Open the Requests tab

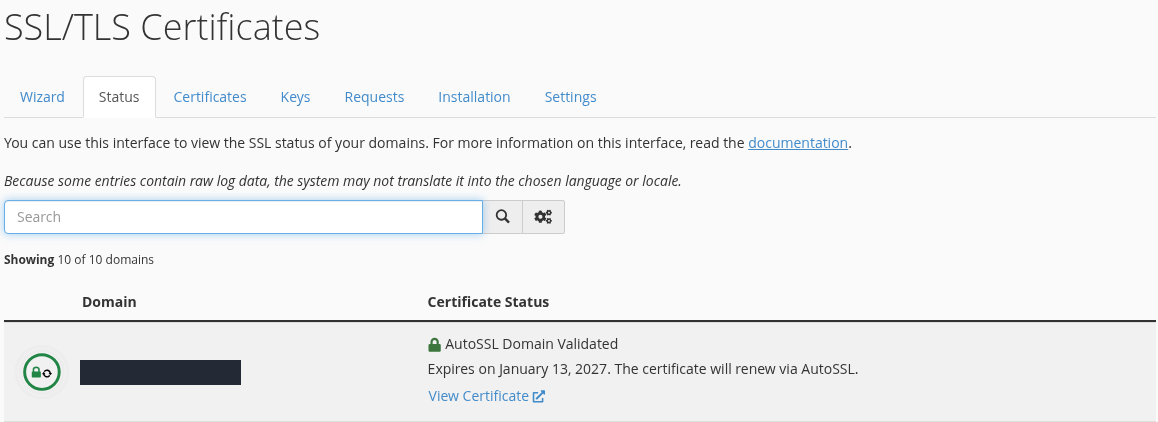tap(374, 97)
